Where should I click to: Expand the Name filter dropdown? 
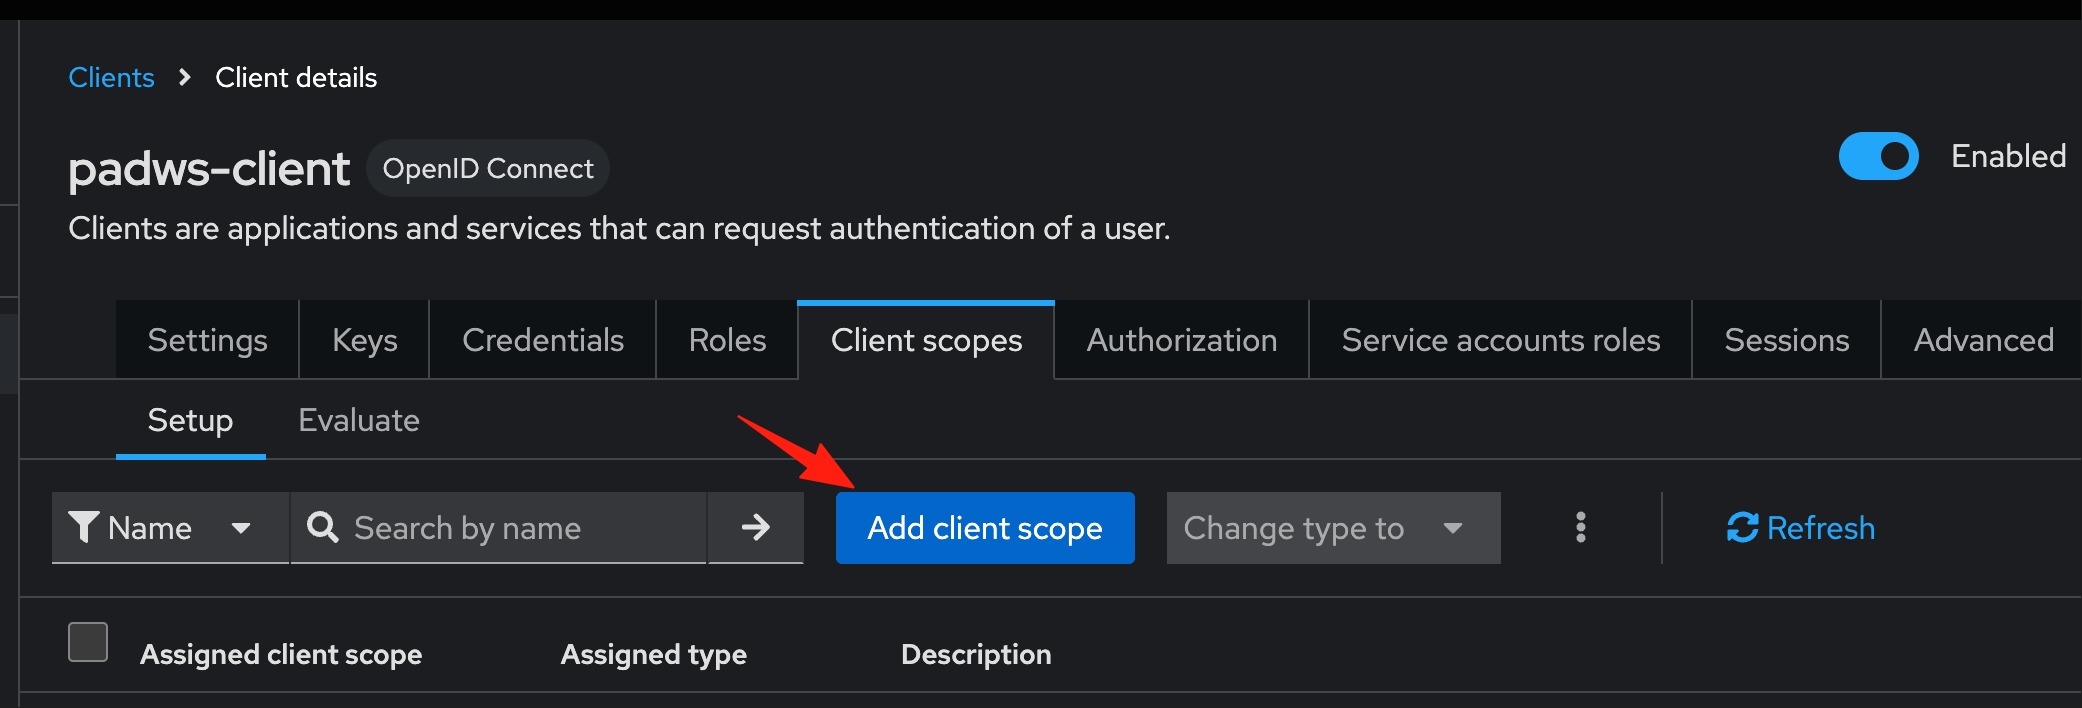171,527
